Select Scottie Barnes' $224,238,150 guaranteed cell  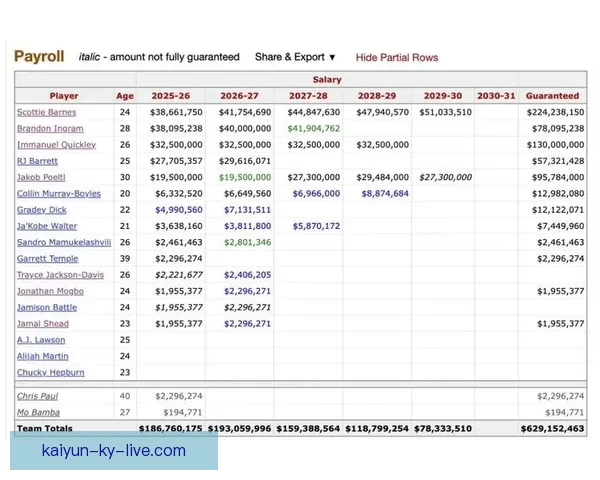[555, 112]
